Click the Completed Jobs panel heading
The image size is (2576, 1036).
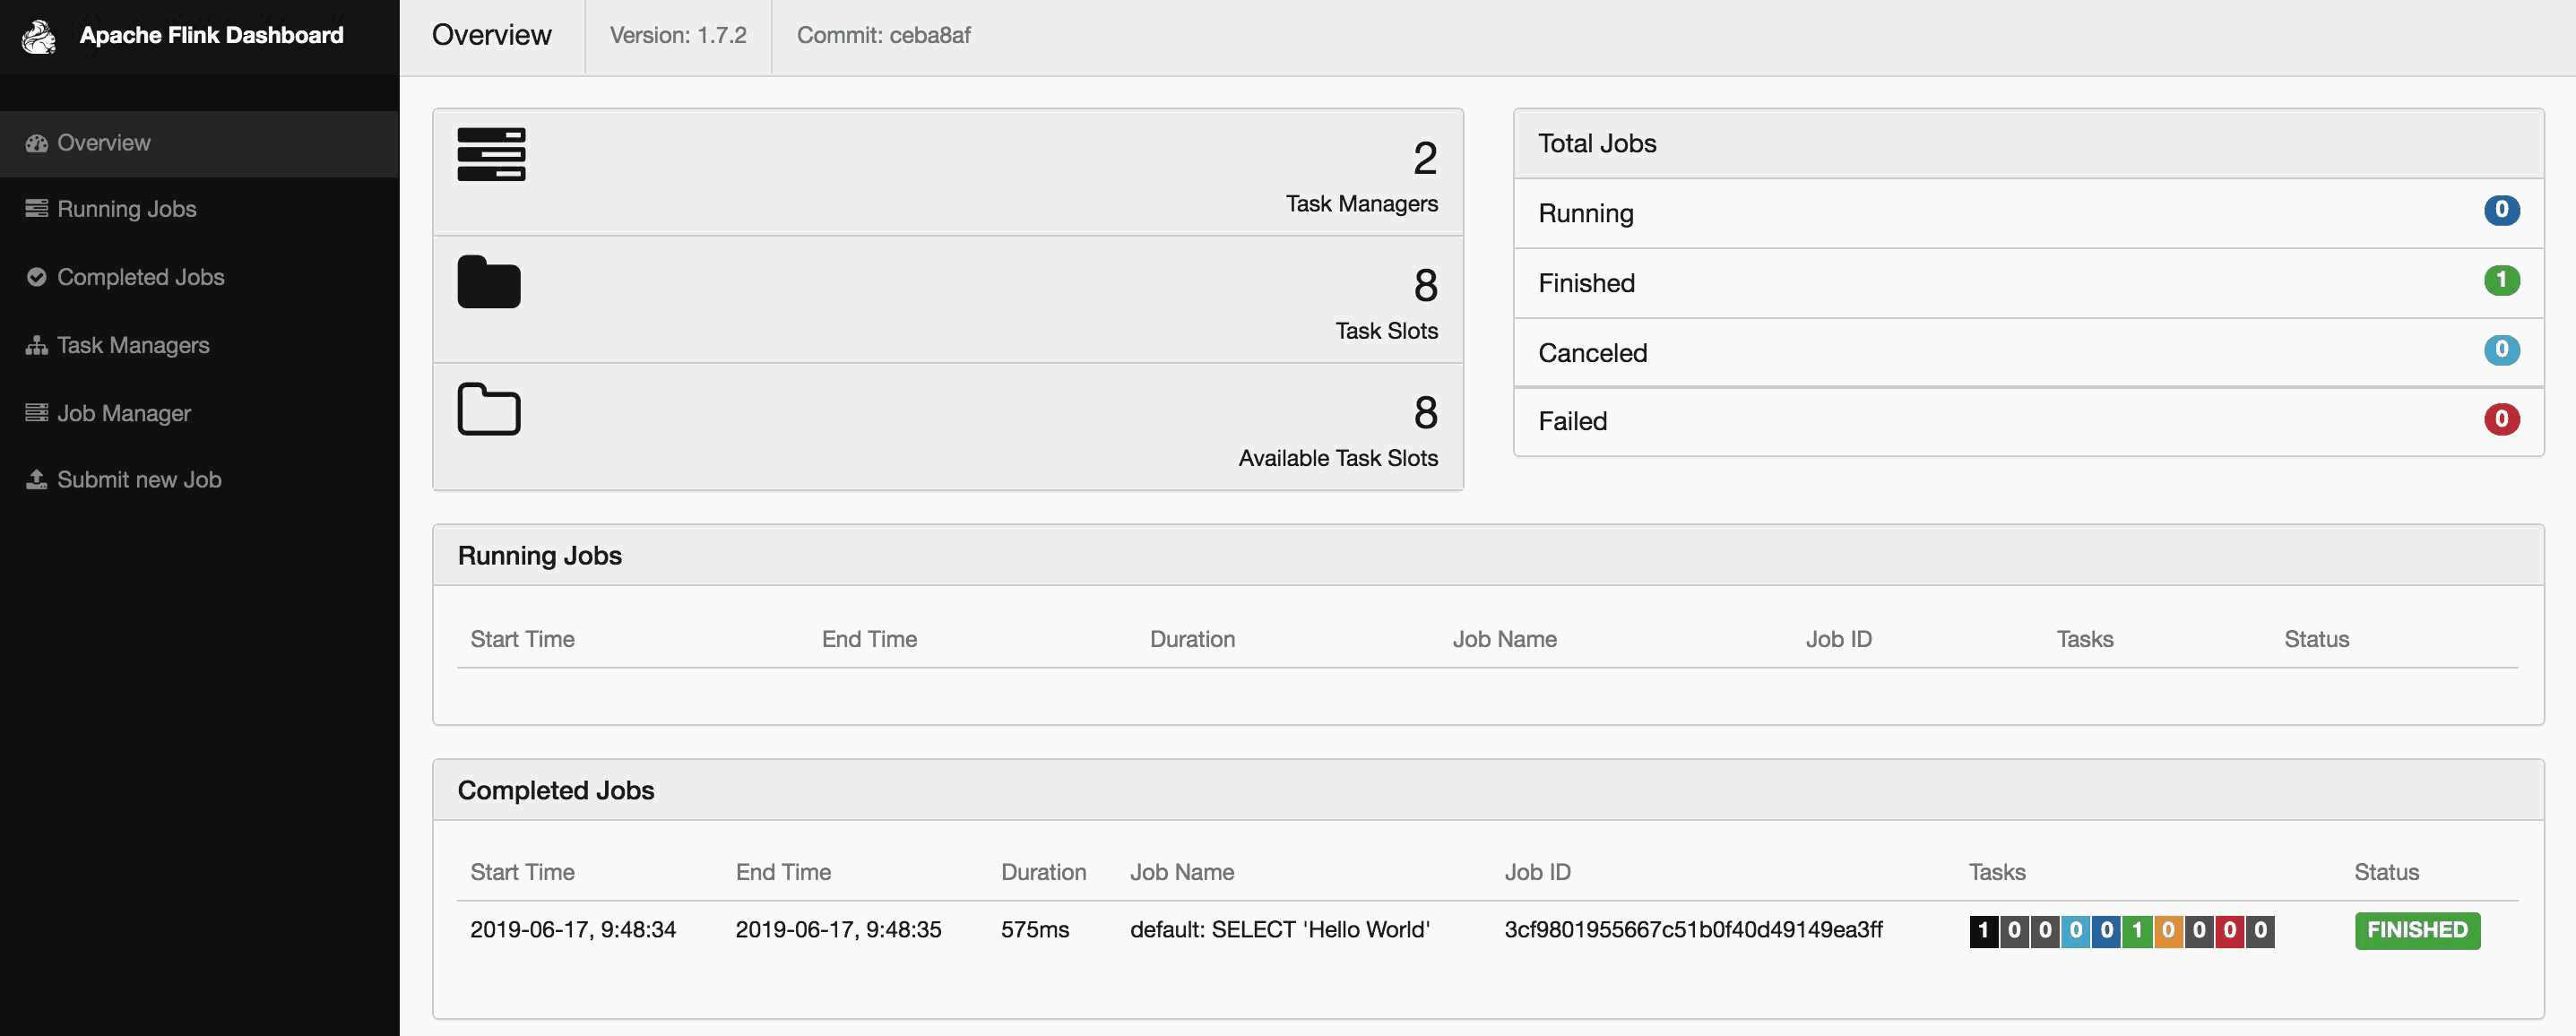[556, 790]
